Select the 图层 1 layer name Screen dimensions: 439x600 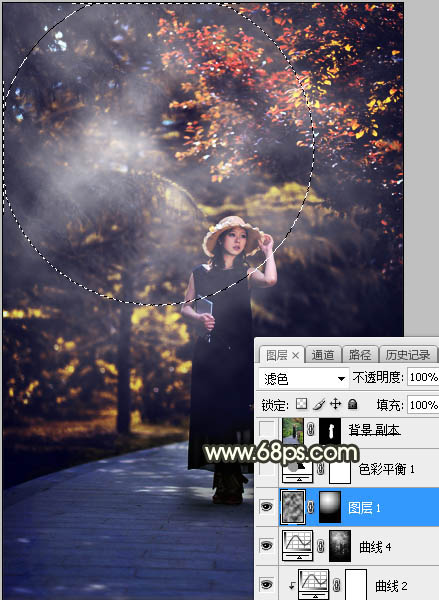click(x=364, y=508)
